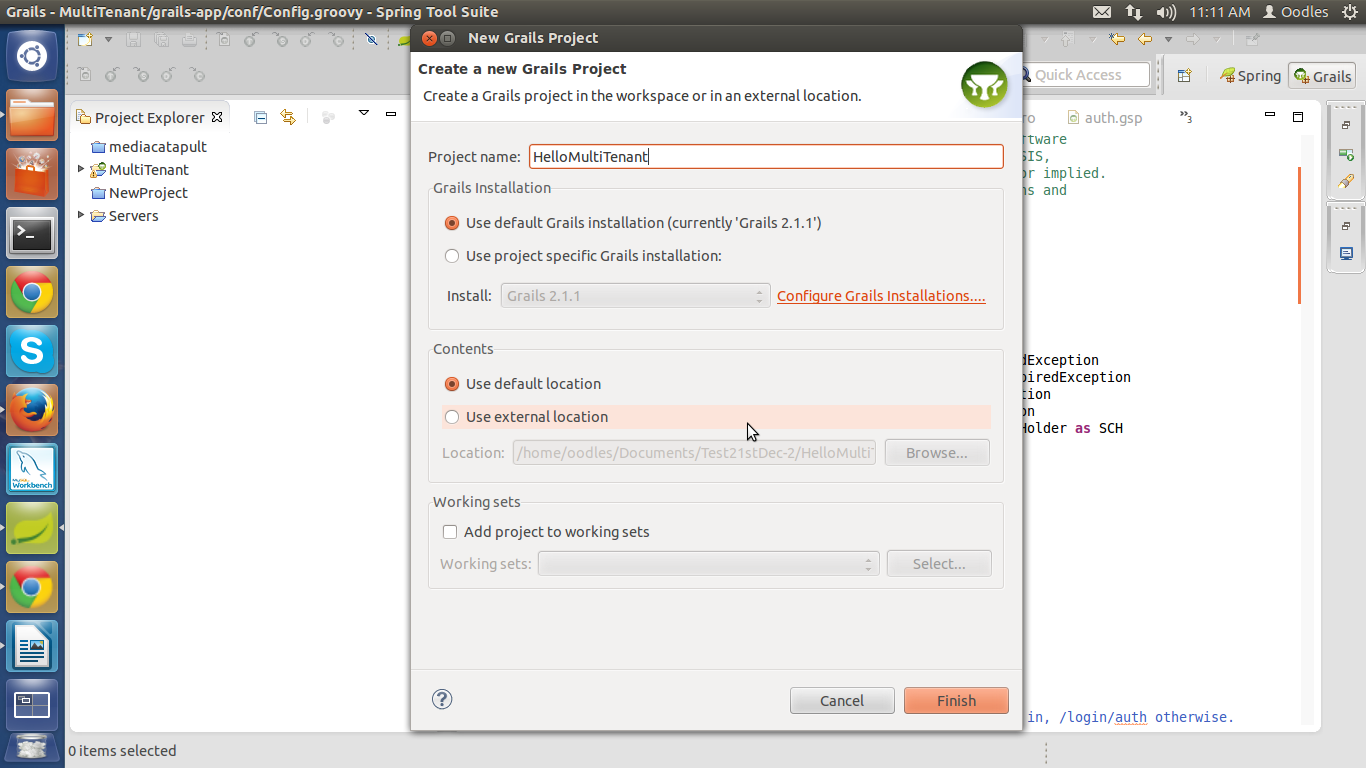This screenshot has height=768, width=1366.
Task: Open the Working sets combo box
Action: click(x=708, y=563)
